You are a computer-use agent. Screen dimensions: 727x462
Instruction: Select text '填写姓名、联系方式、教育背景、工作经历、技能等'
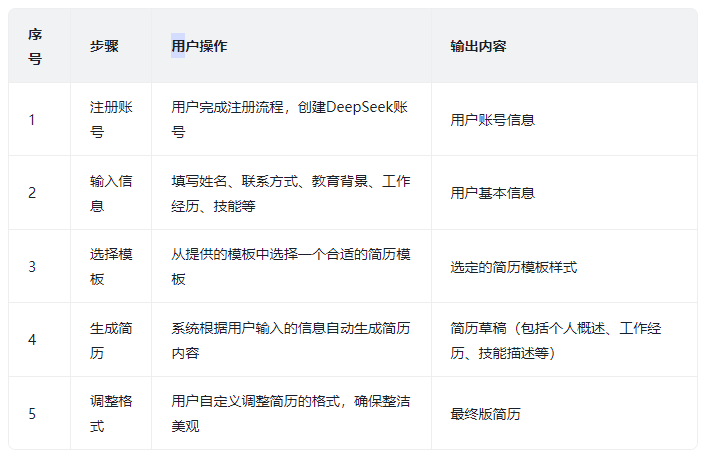(291, 193)
